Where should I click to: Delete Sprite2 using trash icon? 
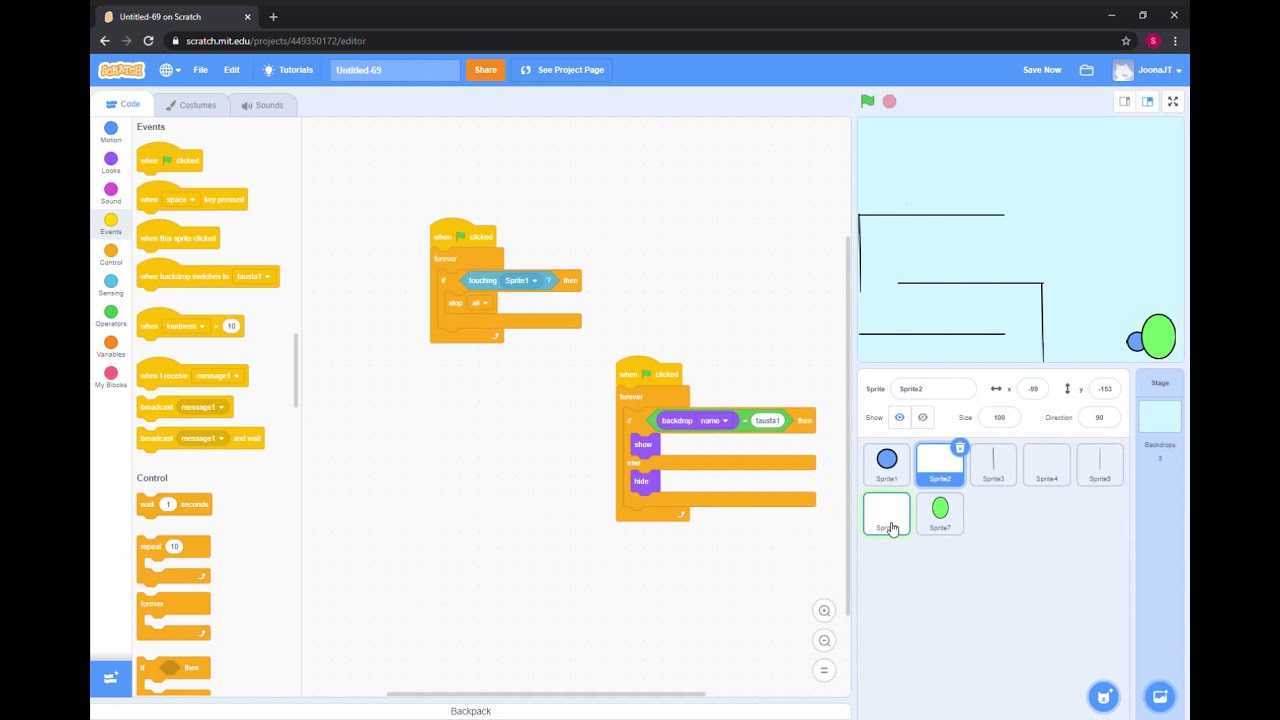[959, 448]
